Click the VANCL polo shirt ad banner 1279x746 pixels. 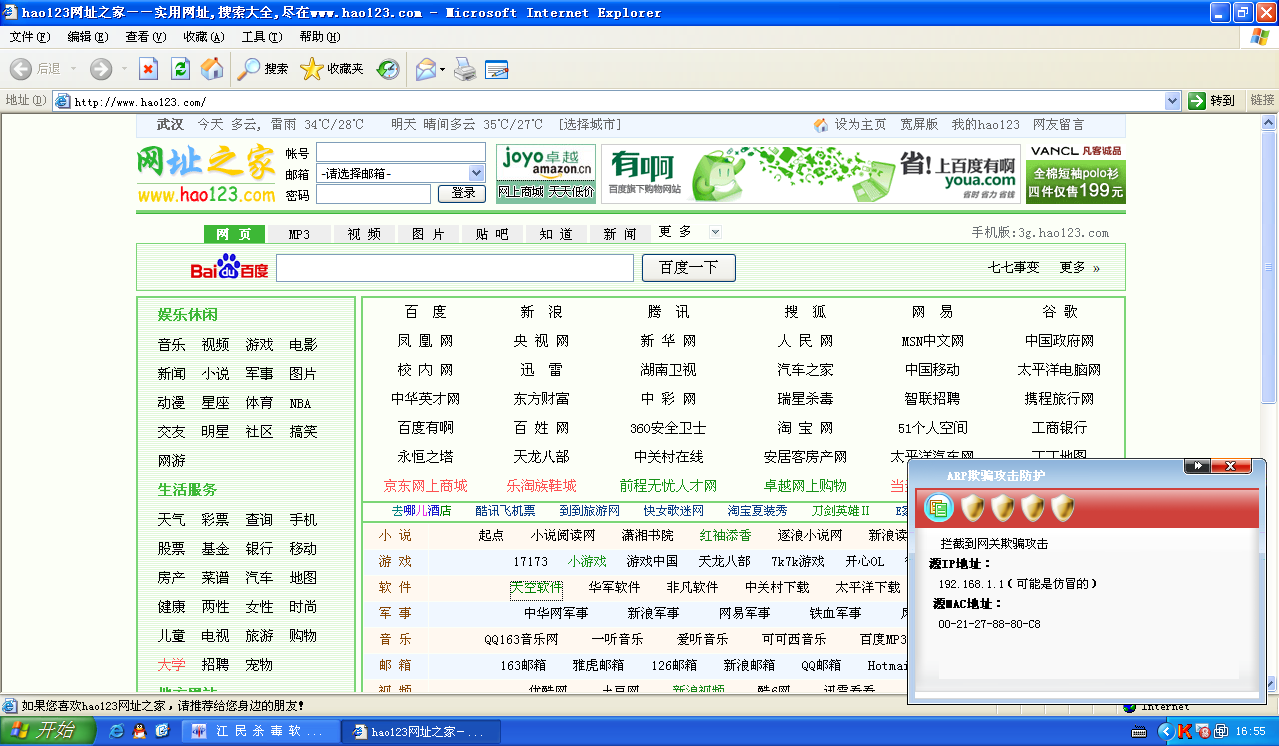coord(1075,174)
